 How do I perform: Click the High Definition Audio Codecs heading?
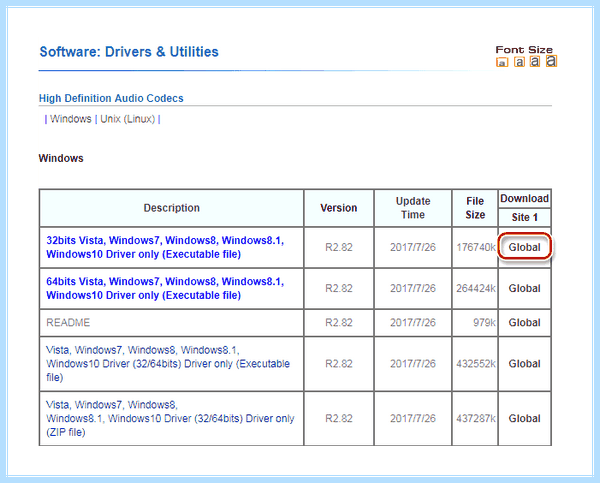pyautogui.click(x=111, y=98)
